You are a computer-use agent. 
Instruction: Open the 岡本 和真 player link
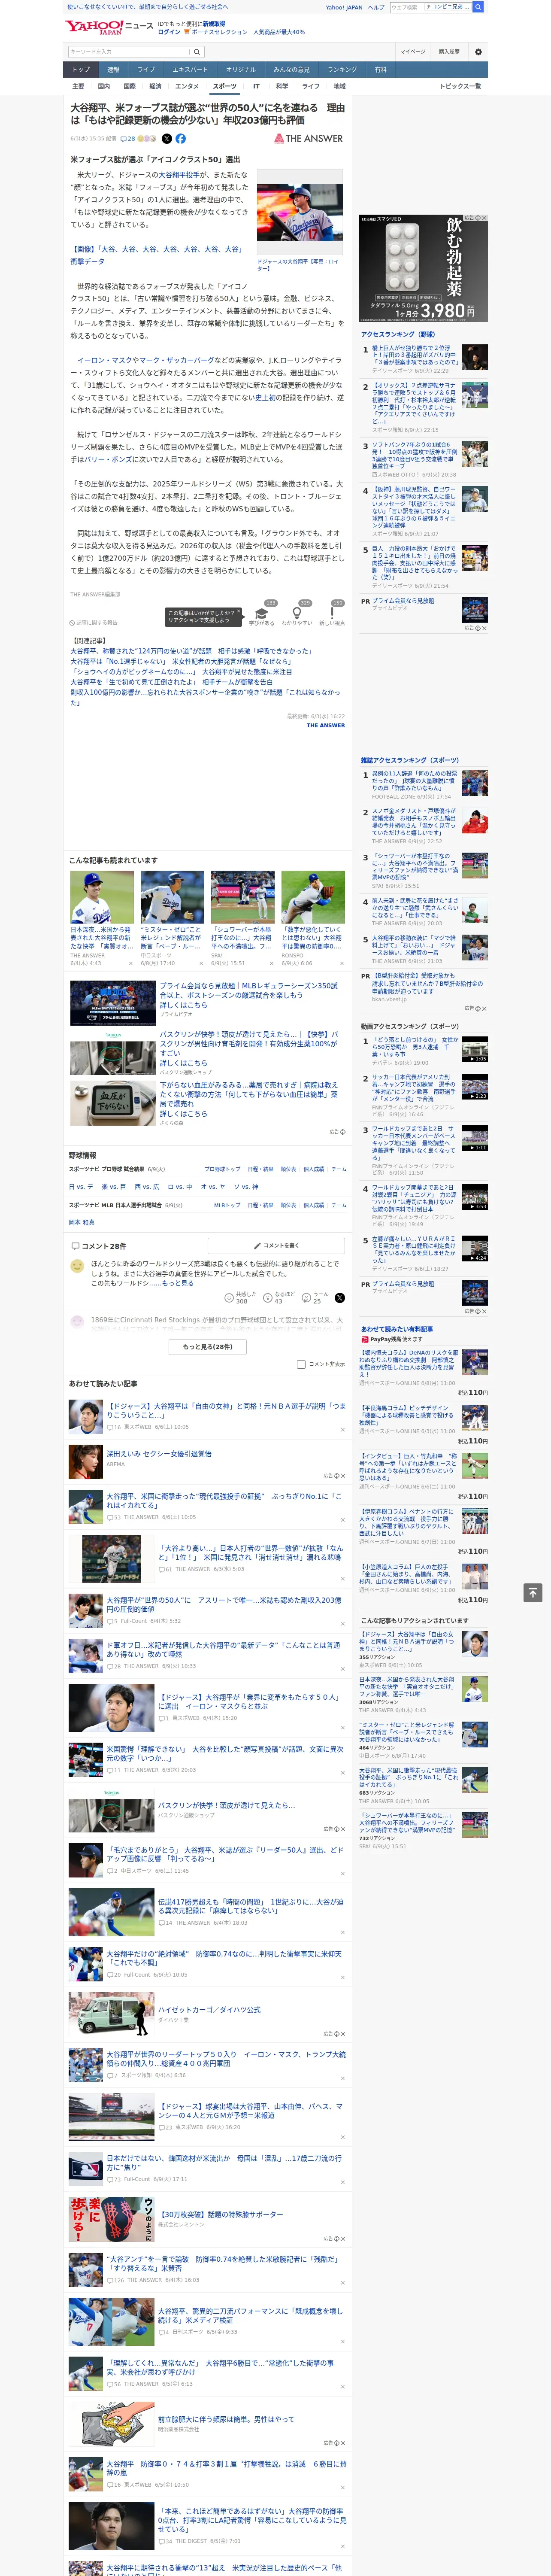(x=82, y=1222)
